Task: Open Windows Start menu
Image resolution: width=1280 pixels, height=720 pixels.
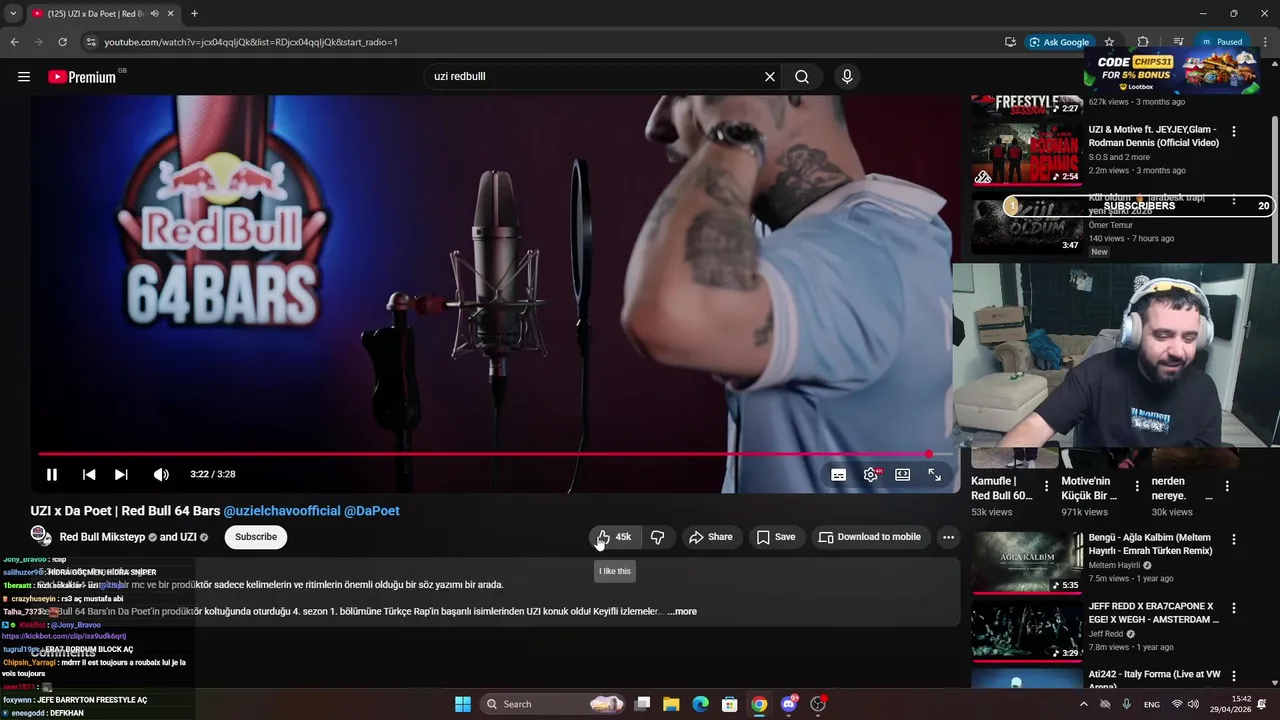Action: point(463,704)
